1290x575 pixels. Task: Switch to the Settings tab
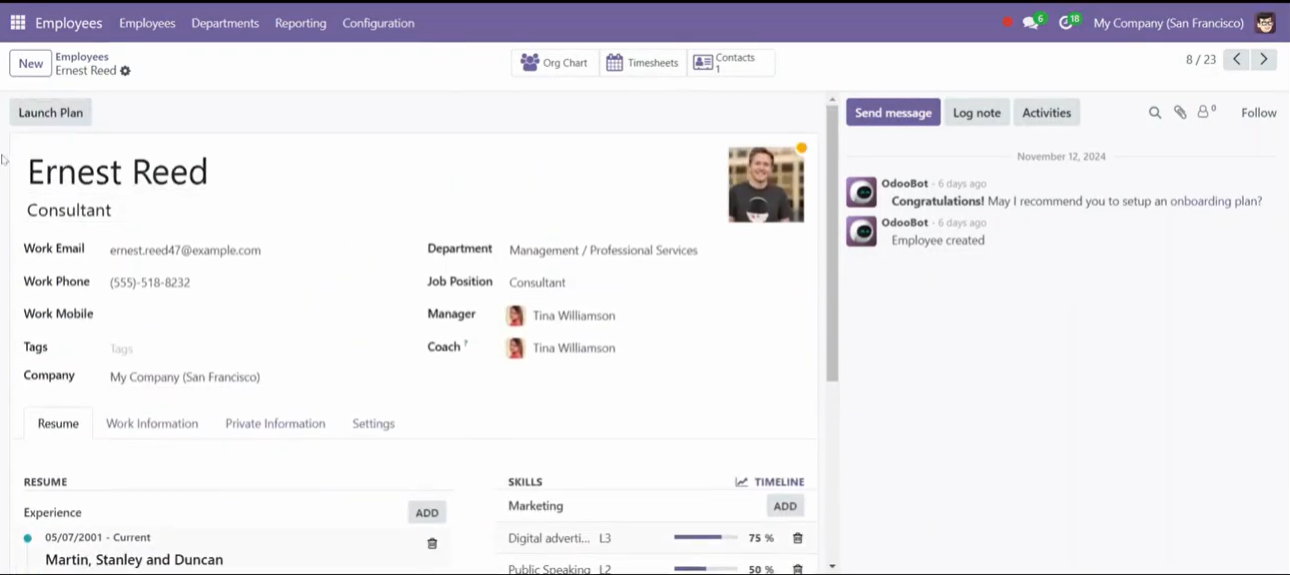pos(373,423)
